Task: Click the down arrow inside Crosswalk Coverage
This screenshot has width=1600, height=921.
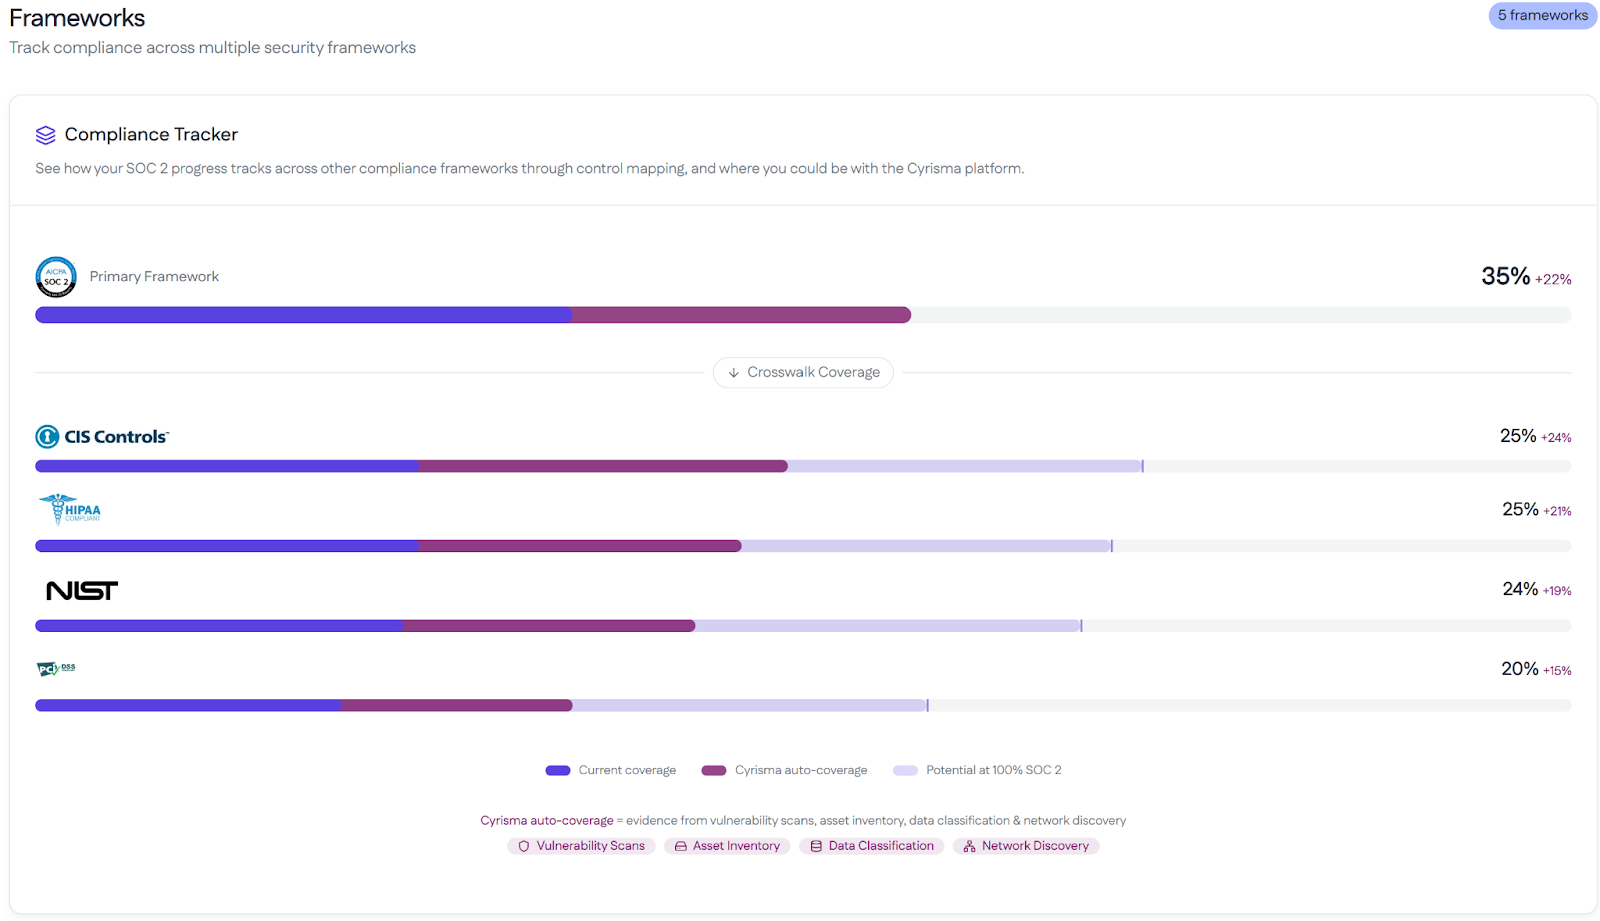Action: (x=736, y=372)
